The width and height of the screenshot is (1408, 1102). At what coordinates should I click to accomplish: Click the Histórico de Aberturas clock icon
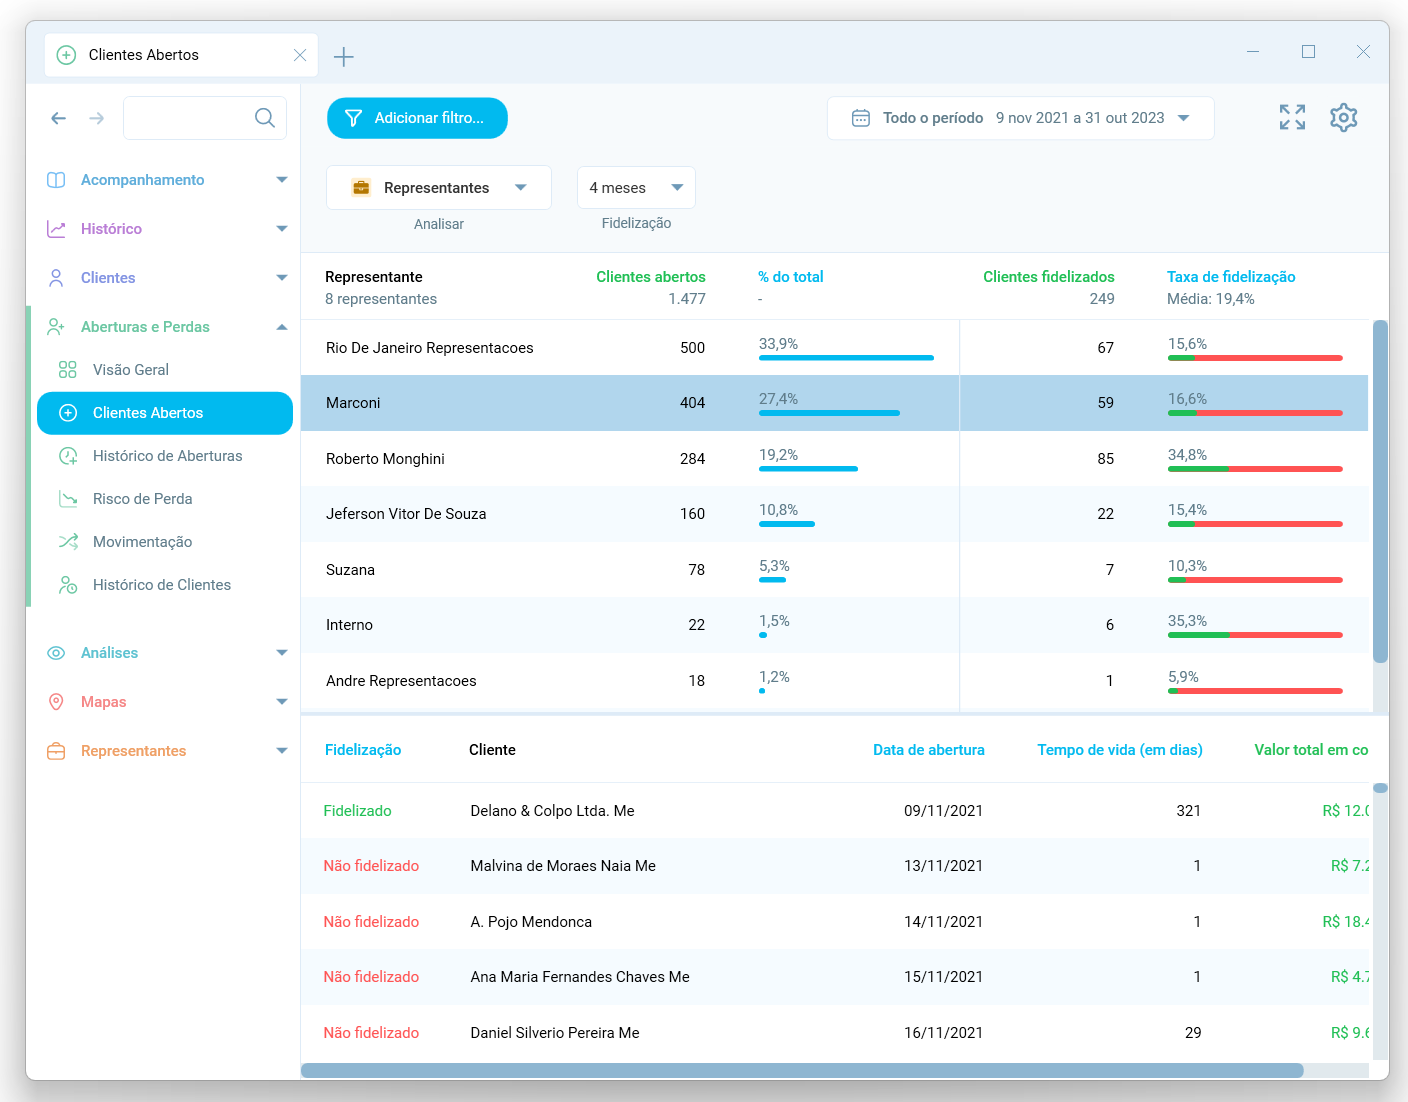[68, 456]
